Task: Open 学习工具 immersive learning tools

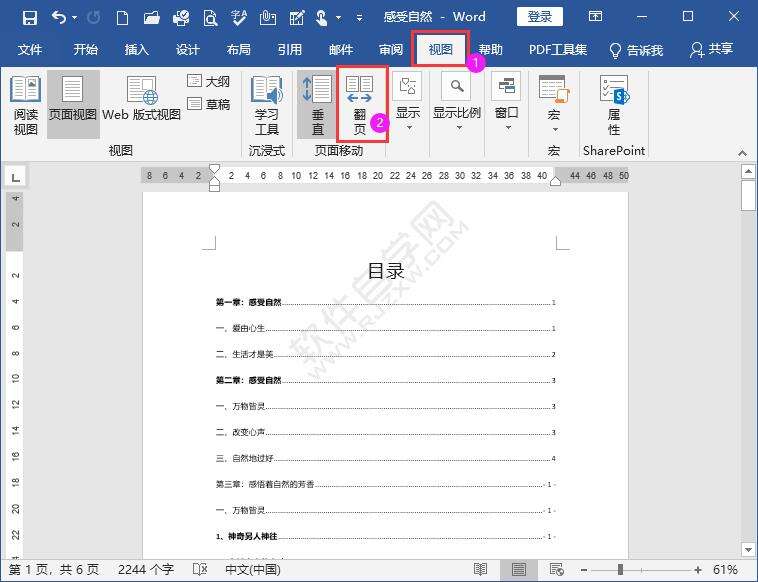Action: (266, 105)
